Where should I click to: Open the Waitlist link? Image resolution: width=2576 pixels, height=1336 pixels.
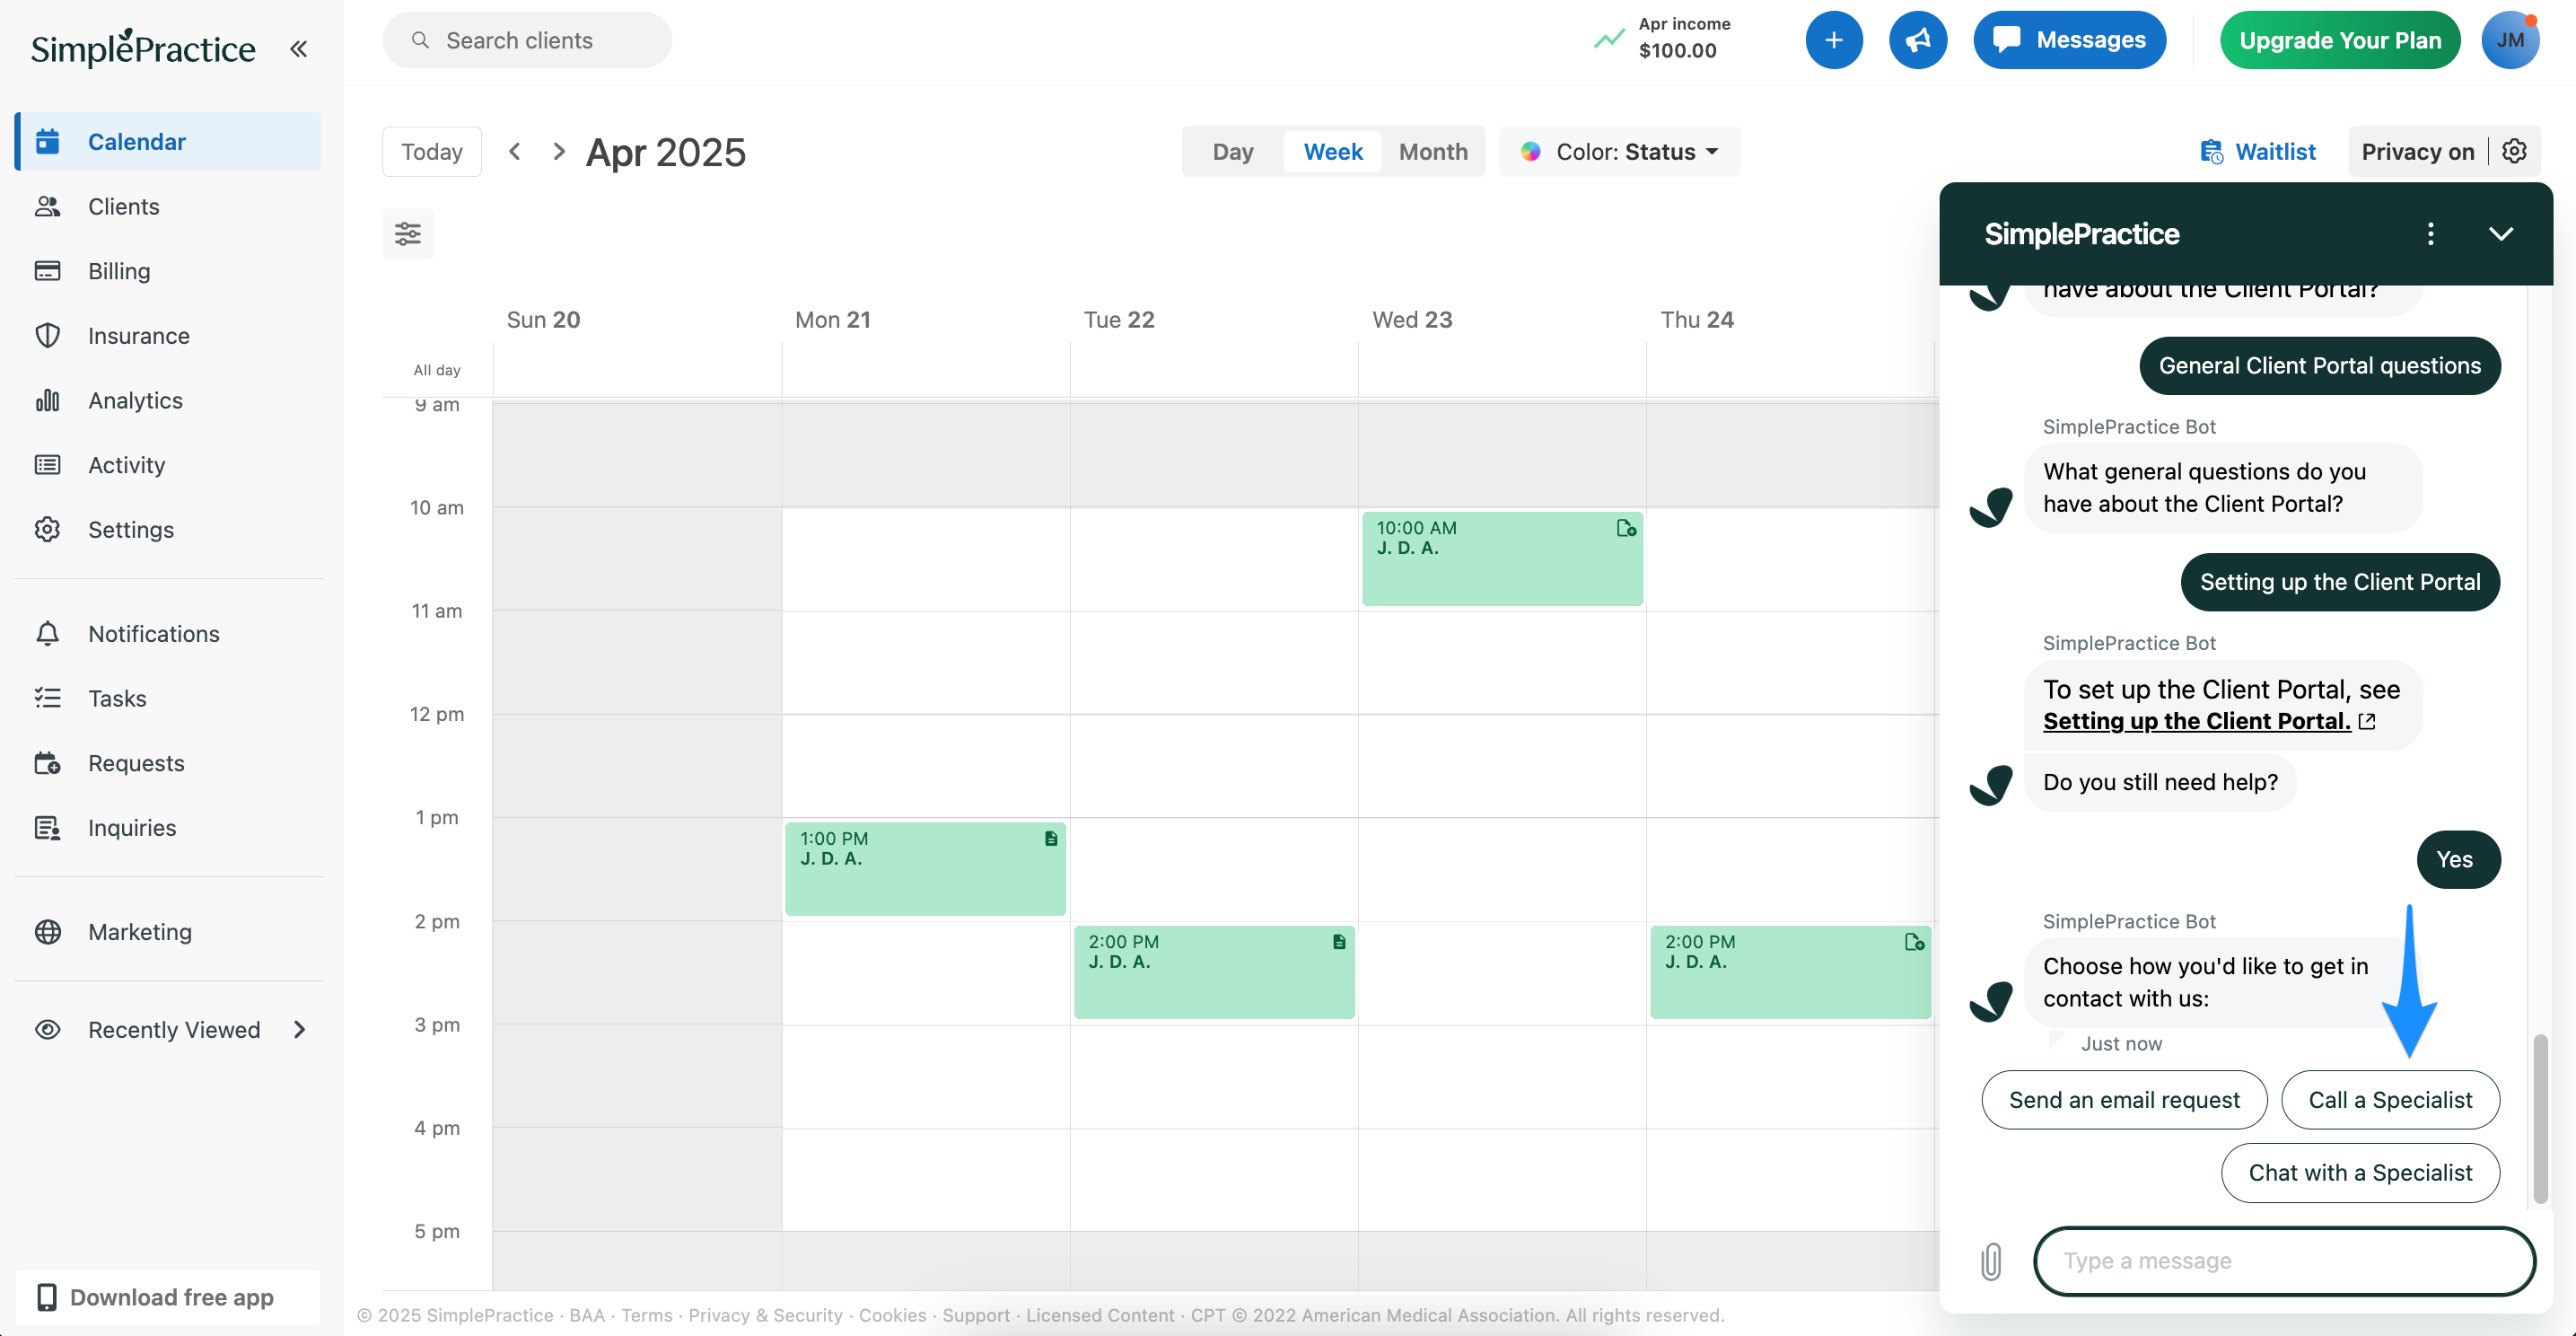coord(2258,151)
